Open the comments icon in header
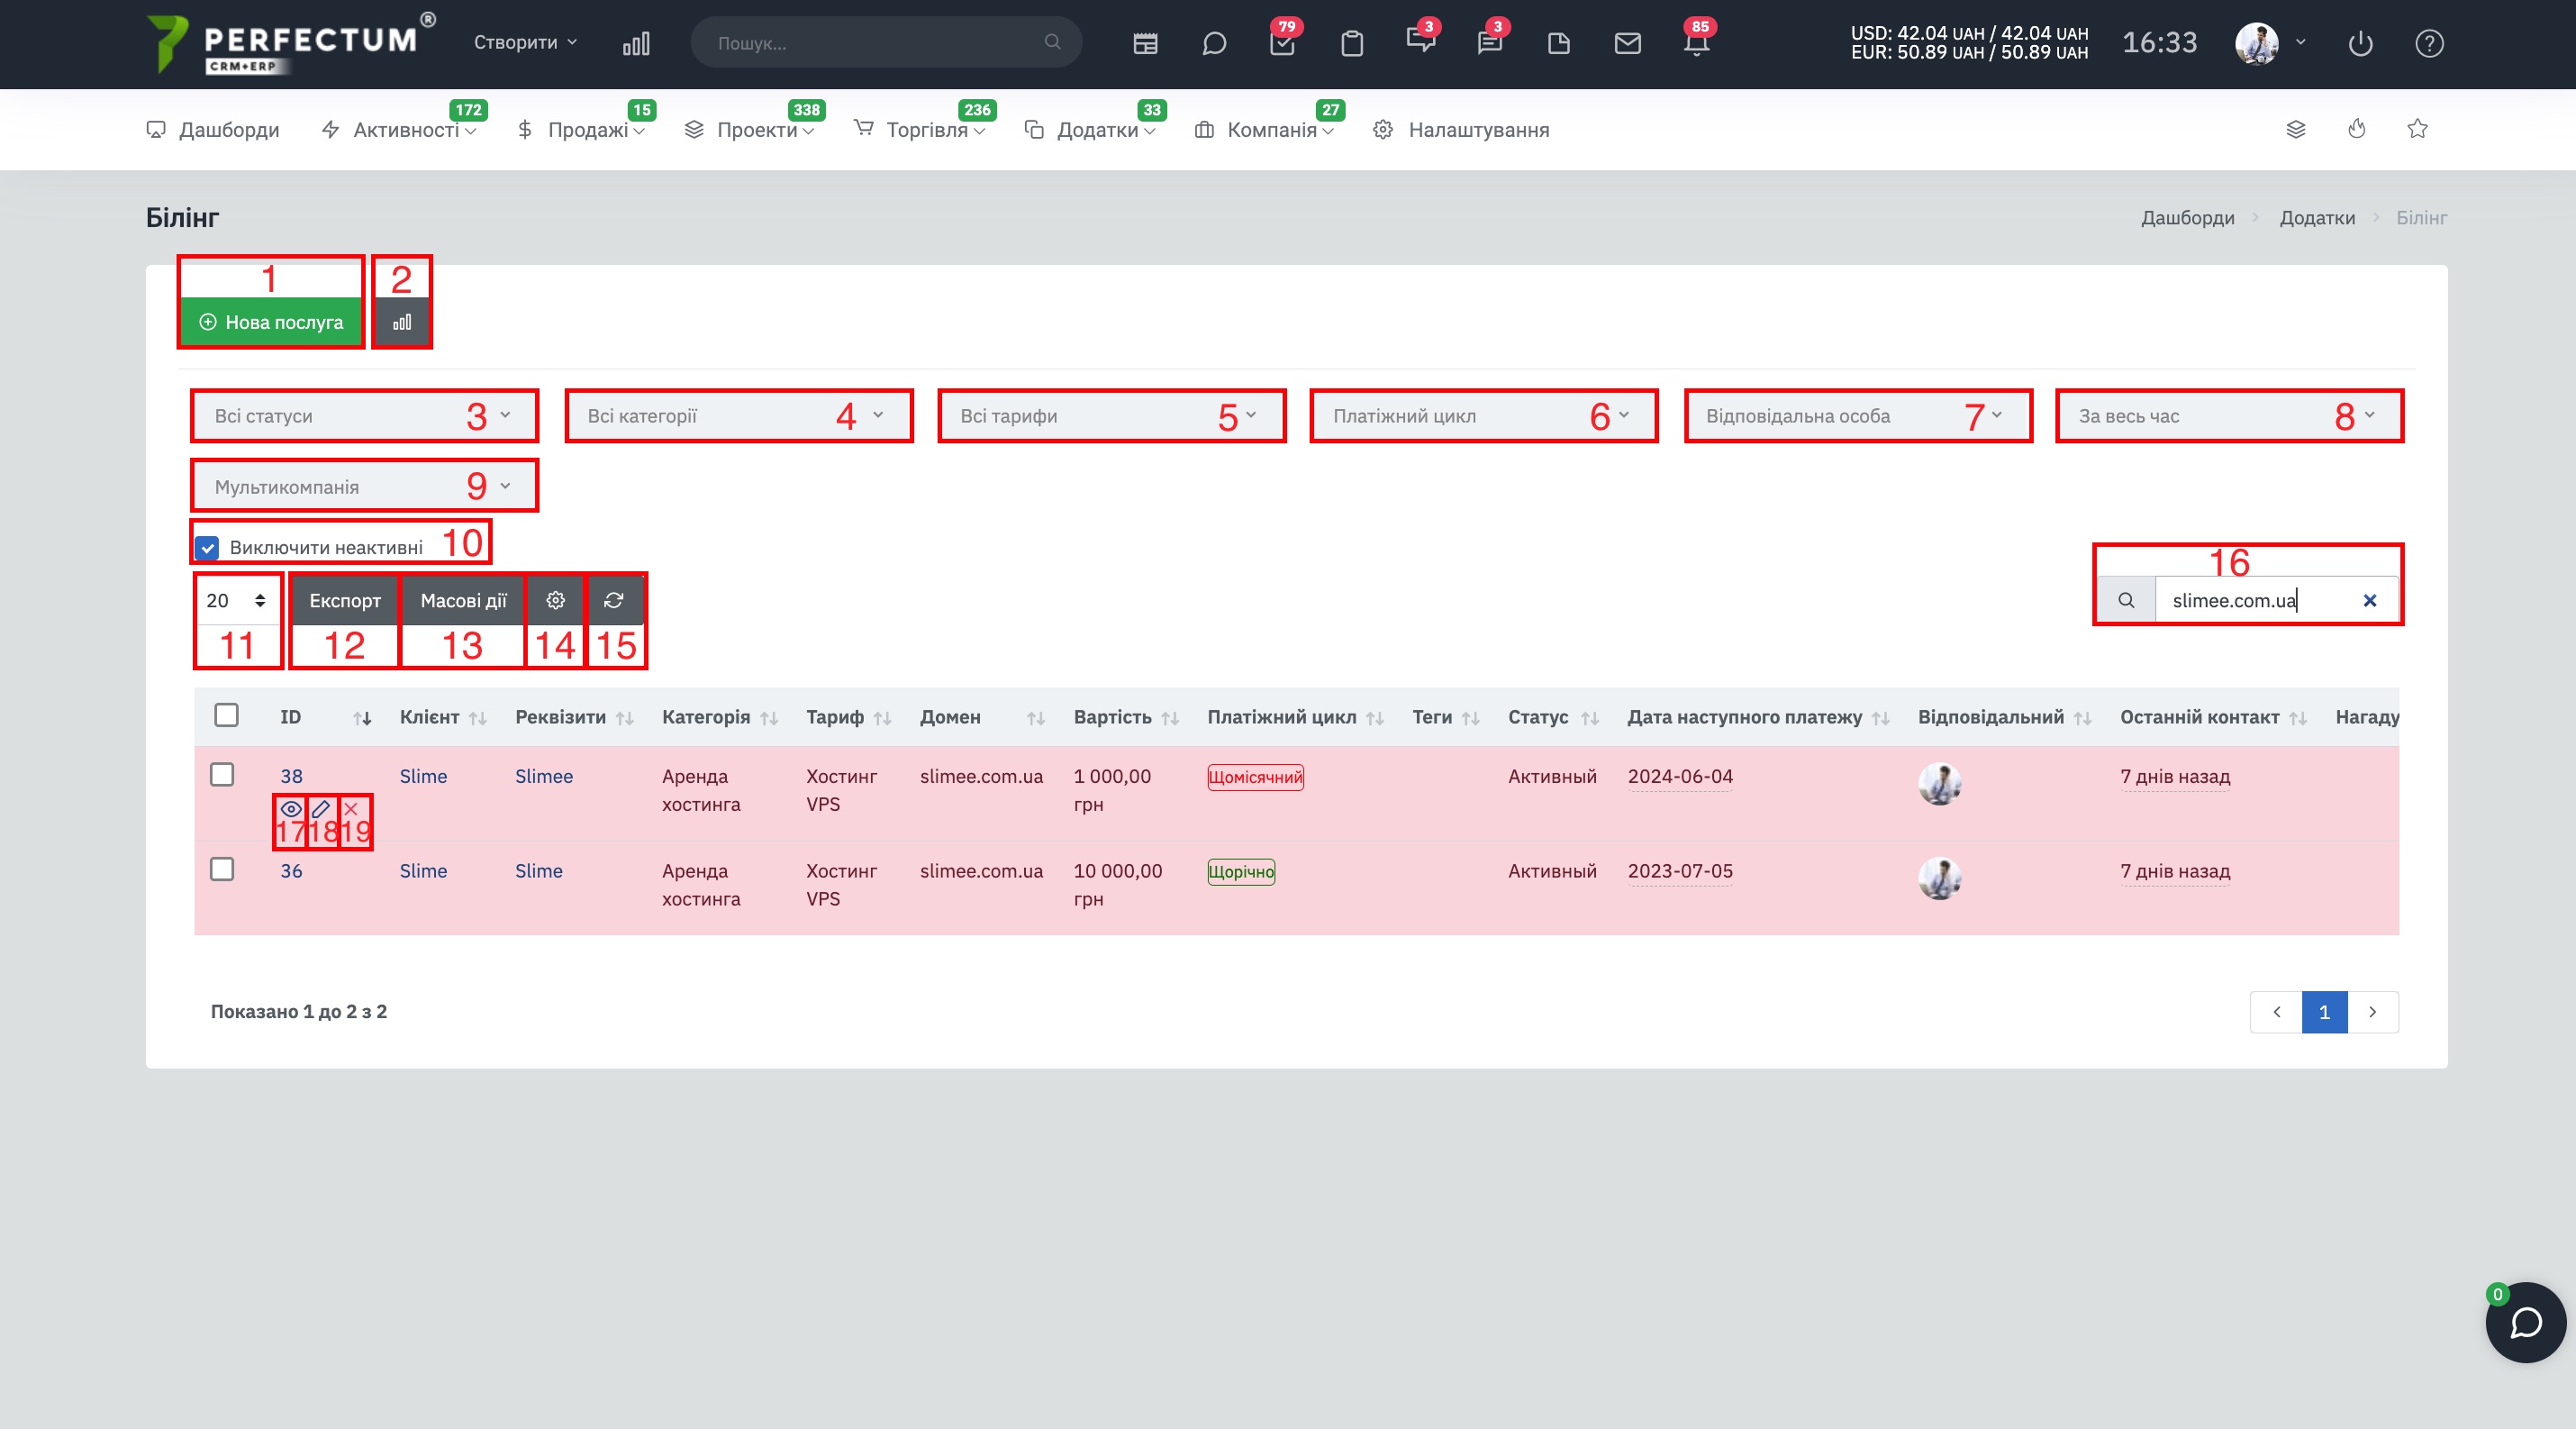This screenshot has height=1429, width=2576. pos(1490,43)
